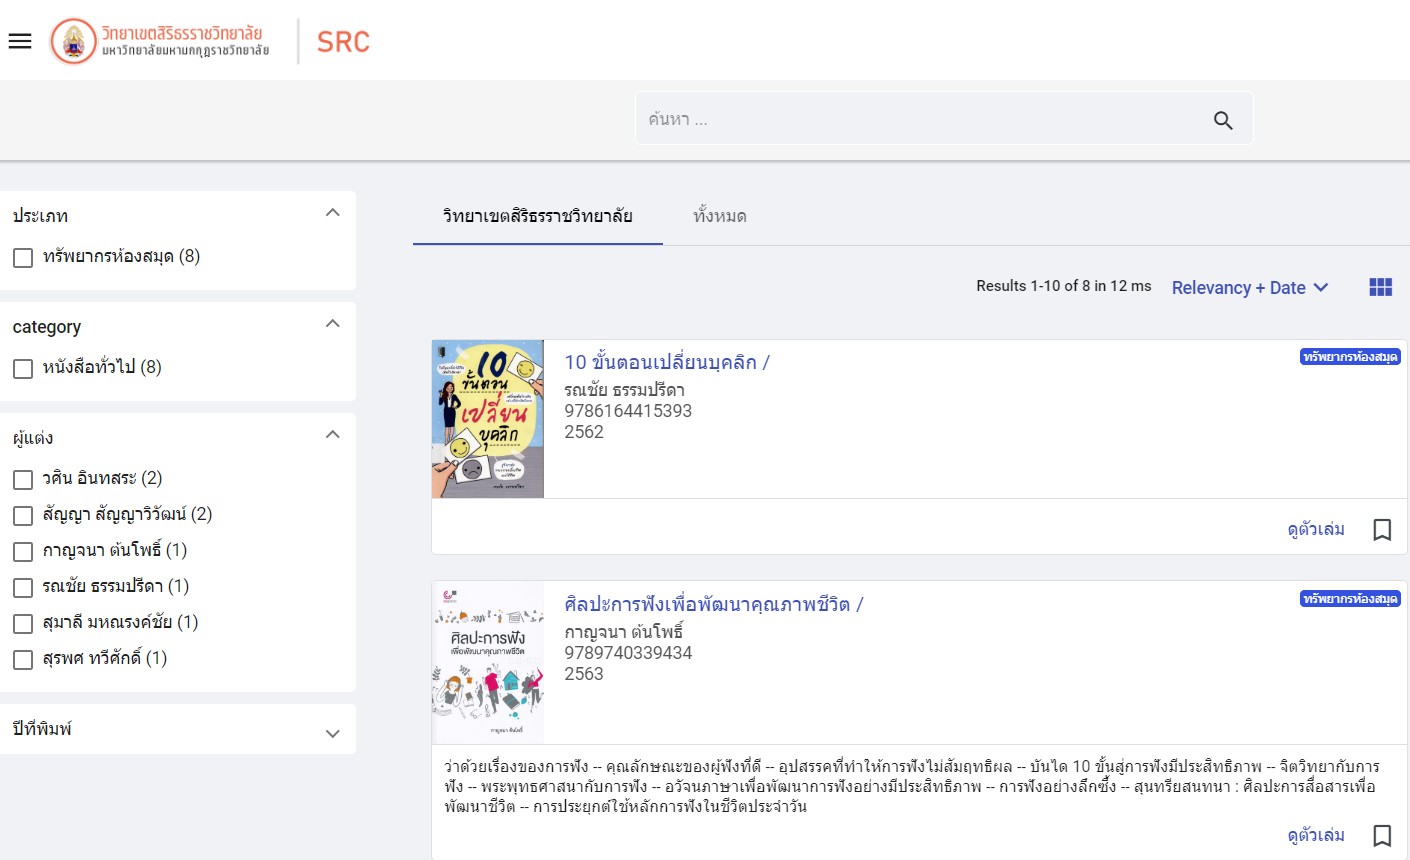This screenshot has height=860, width=1410.
Task: Bookmark the 10 ขั้นตอนเปลี่ยนบุคลิก book
Action: 1382,530
